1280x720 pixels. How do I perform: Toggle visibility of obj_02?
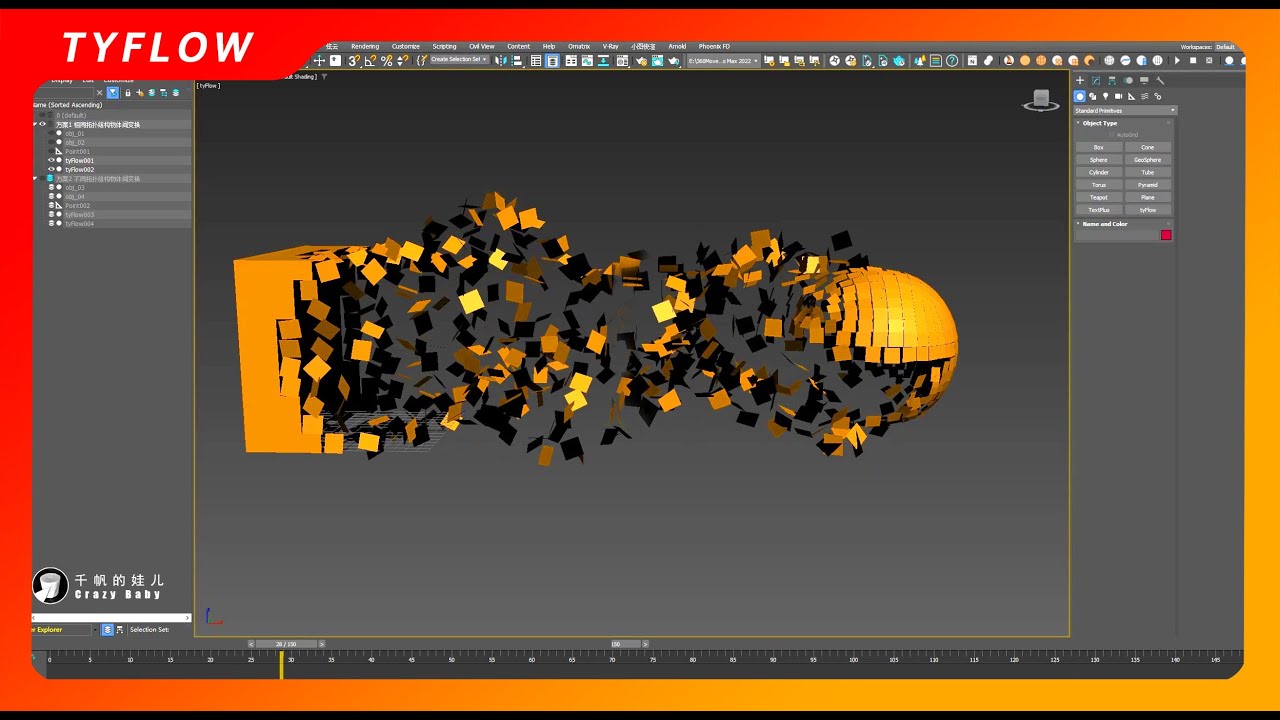(51, 142)
